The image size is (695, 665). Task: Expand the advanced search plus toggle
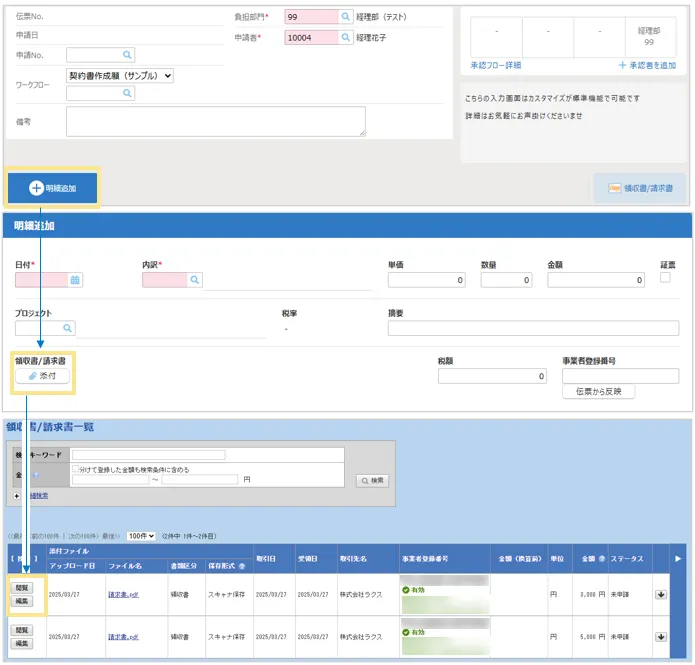(x=16, y=495)
